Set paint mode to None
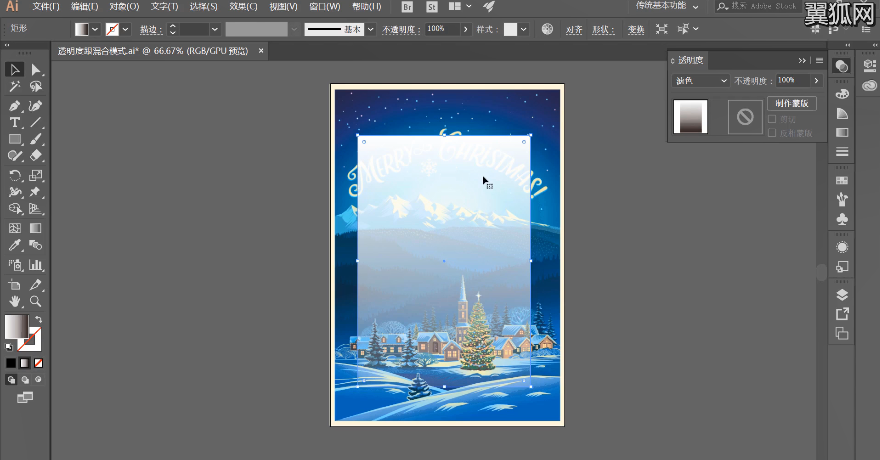 tap(38, 363)
